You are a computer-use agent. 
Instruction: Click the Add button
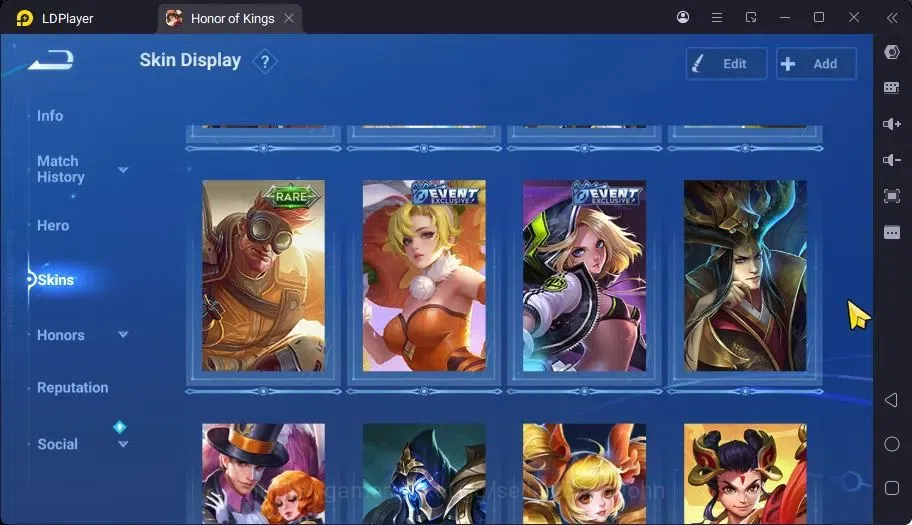point(816,63)
